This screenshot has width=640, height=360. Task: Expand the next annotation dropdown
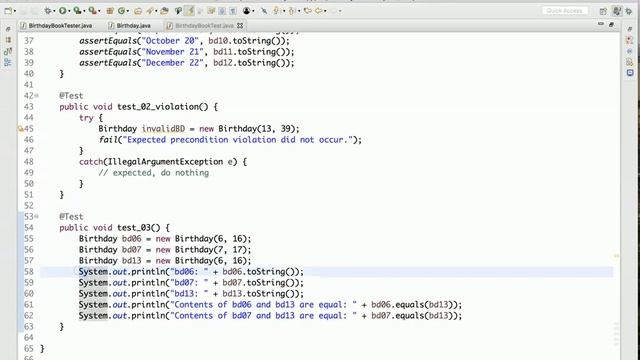click(x=284, y=11)
